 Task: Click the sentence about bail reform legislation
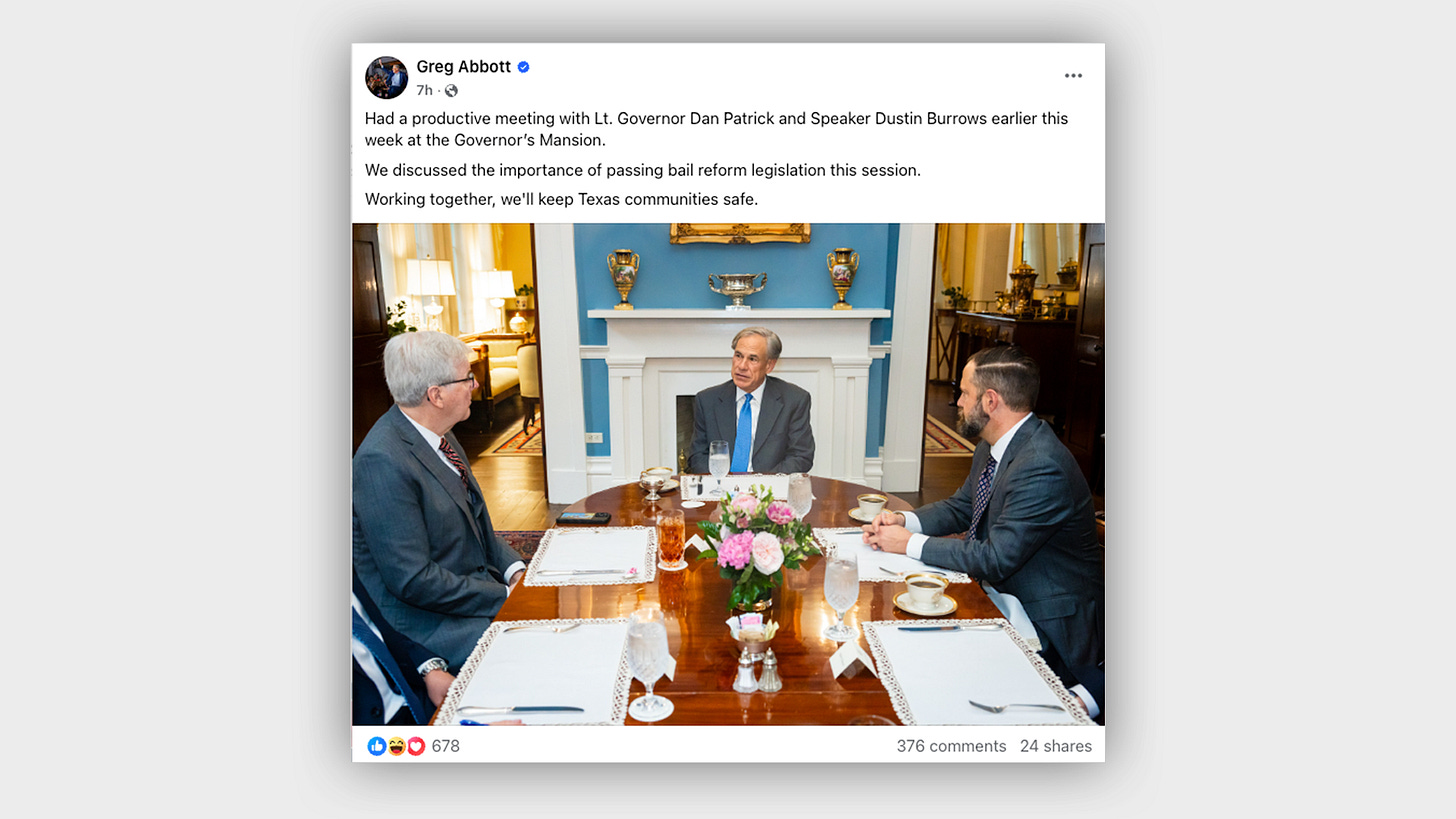click(x=642, y=170)
